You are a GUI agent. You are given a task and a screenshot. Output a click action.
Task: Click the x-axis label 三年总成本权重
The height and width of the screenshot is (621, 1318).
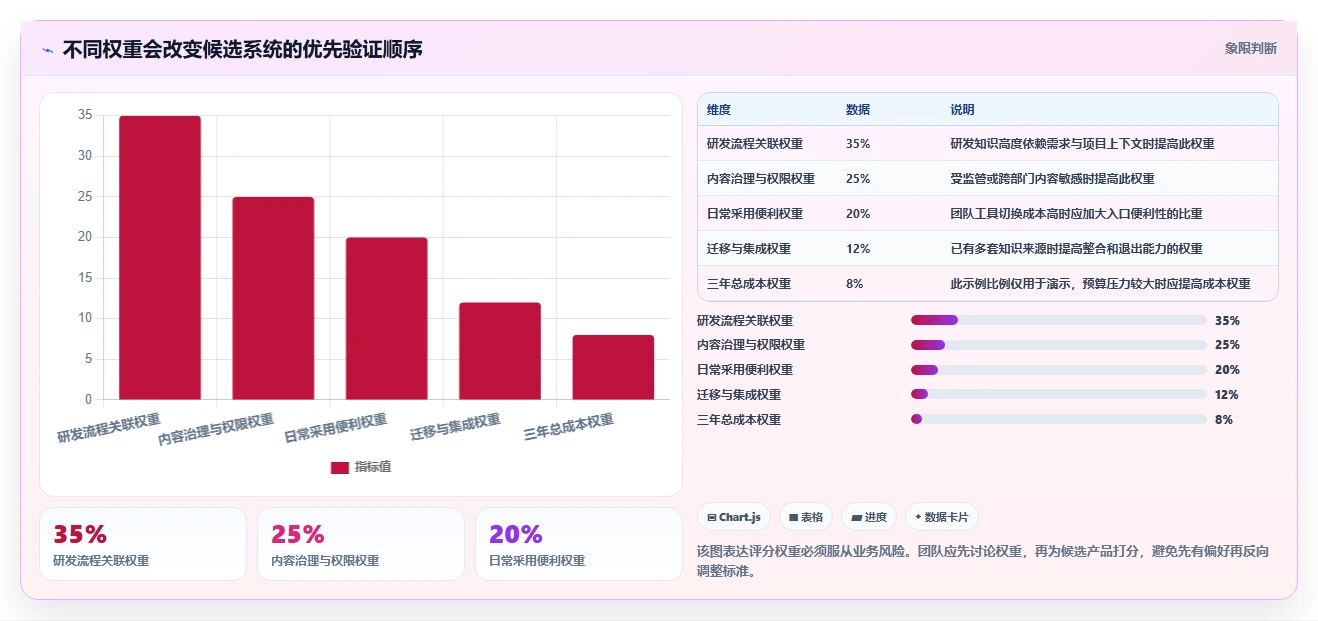[568, 427]
